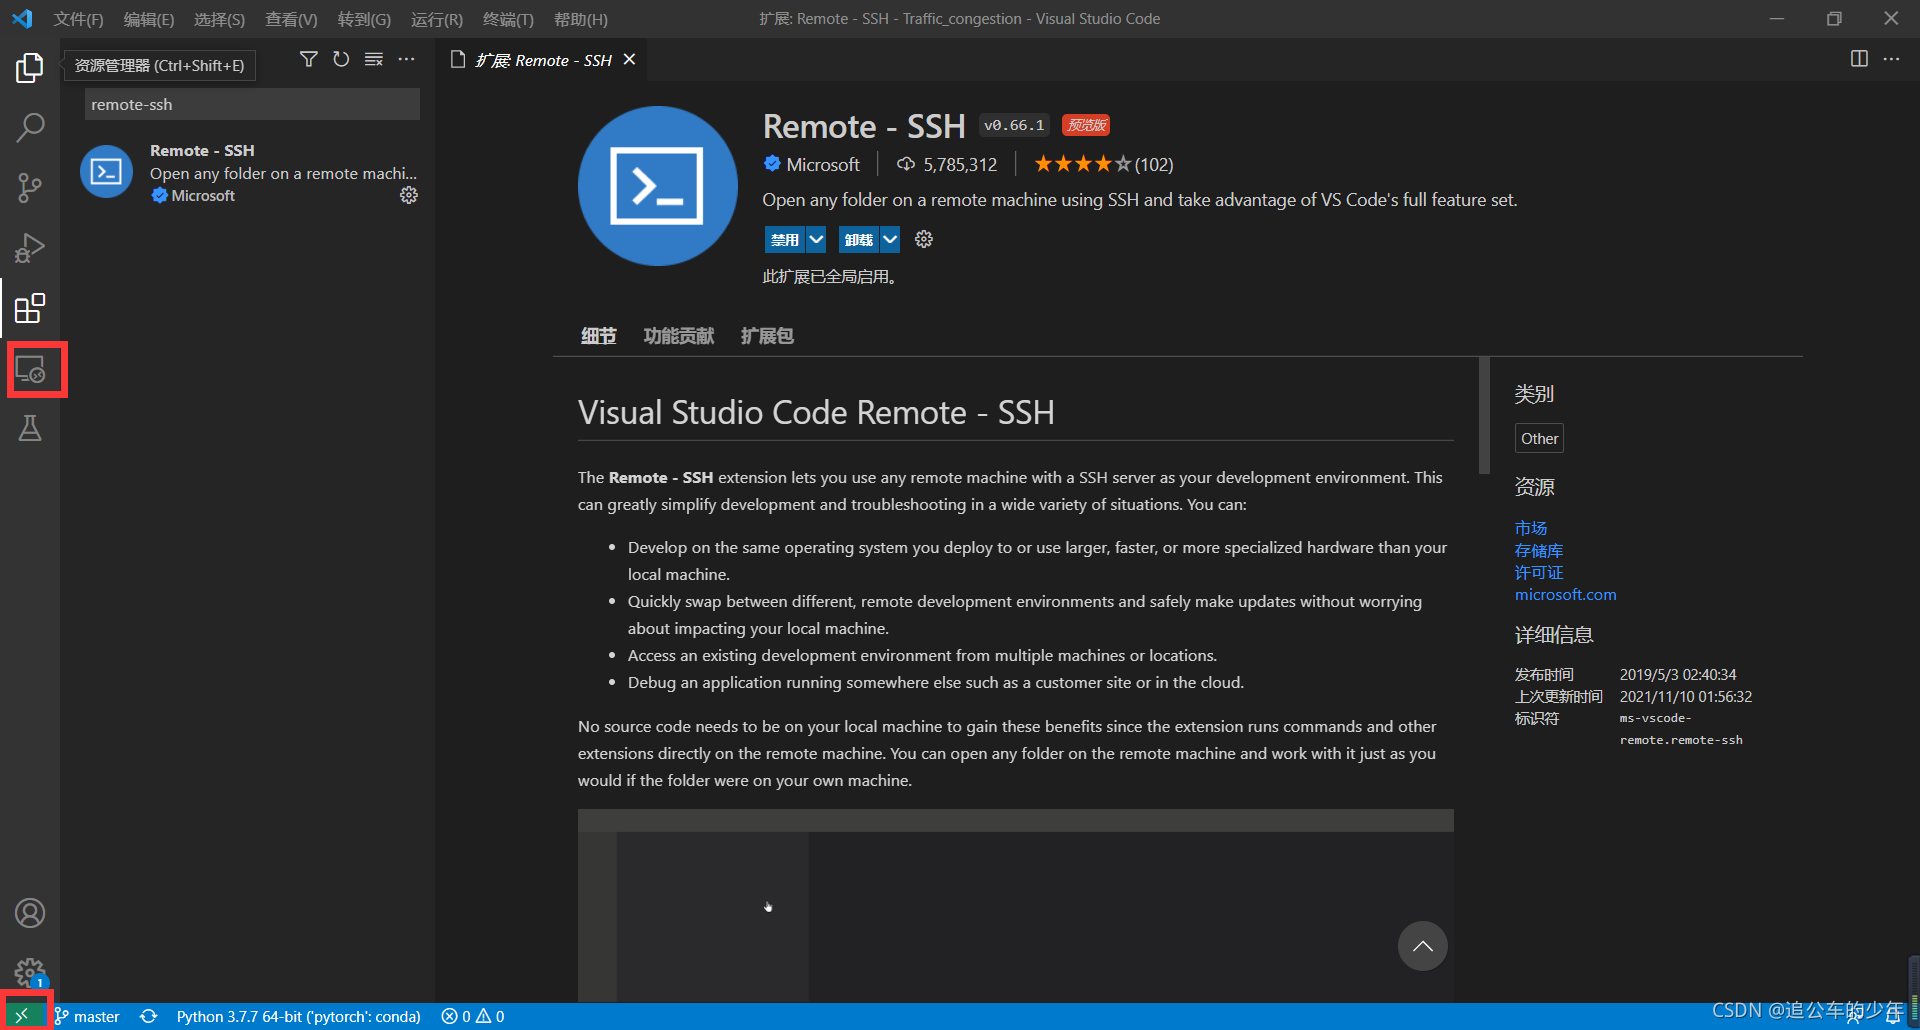Screen dimensions: 1920x1030
Task: Switch to the 功能贡献 tab
Action: pyautogui.click(x=679, y=336)
